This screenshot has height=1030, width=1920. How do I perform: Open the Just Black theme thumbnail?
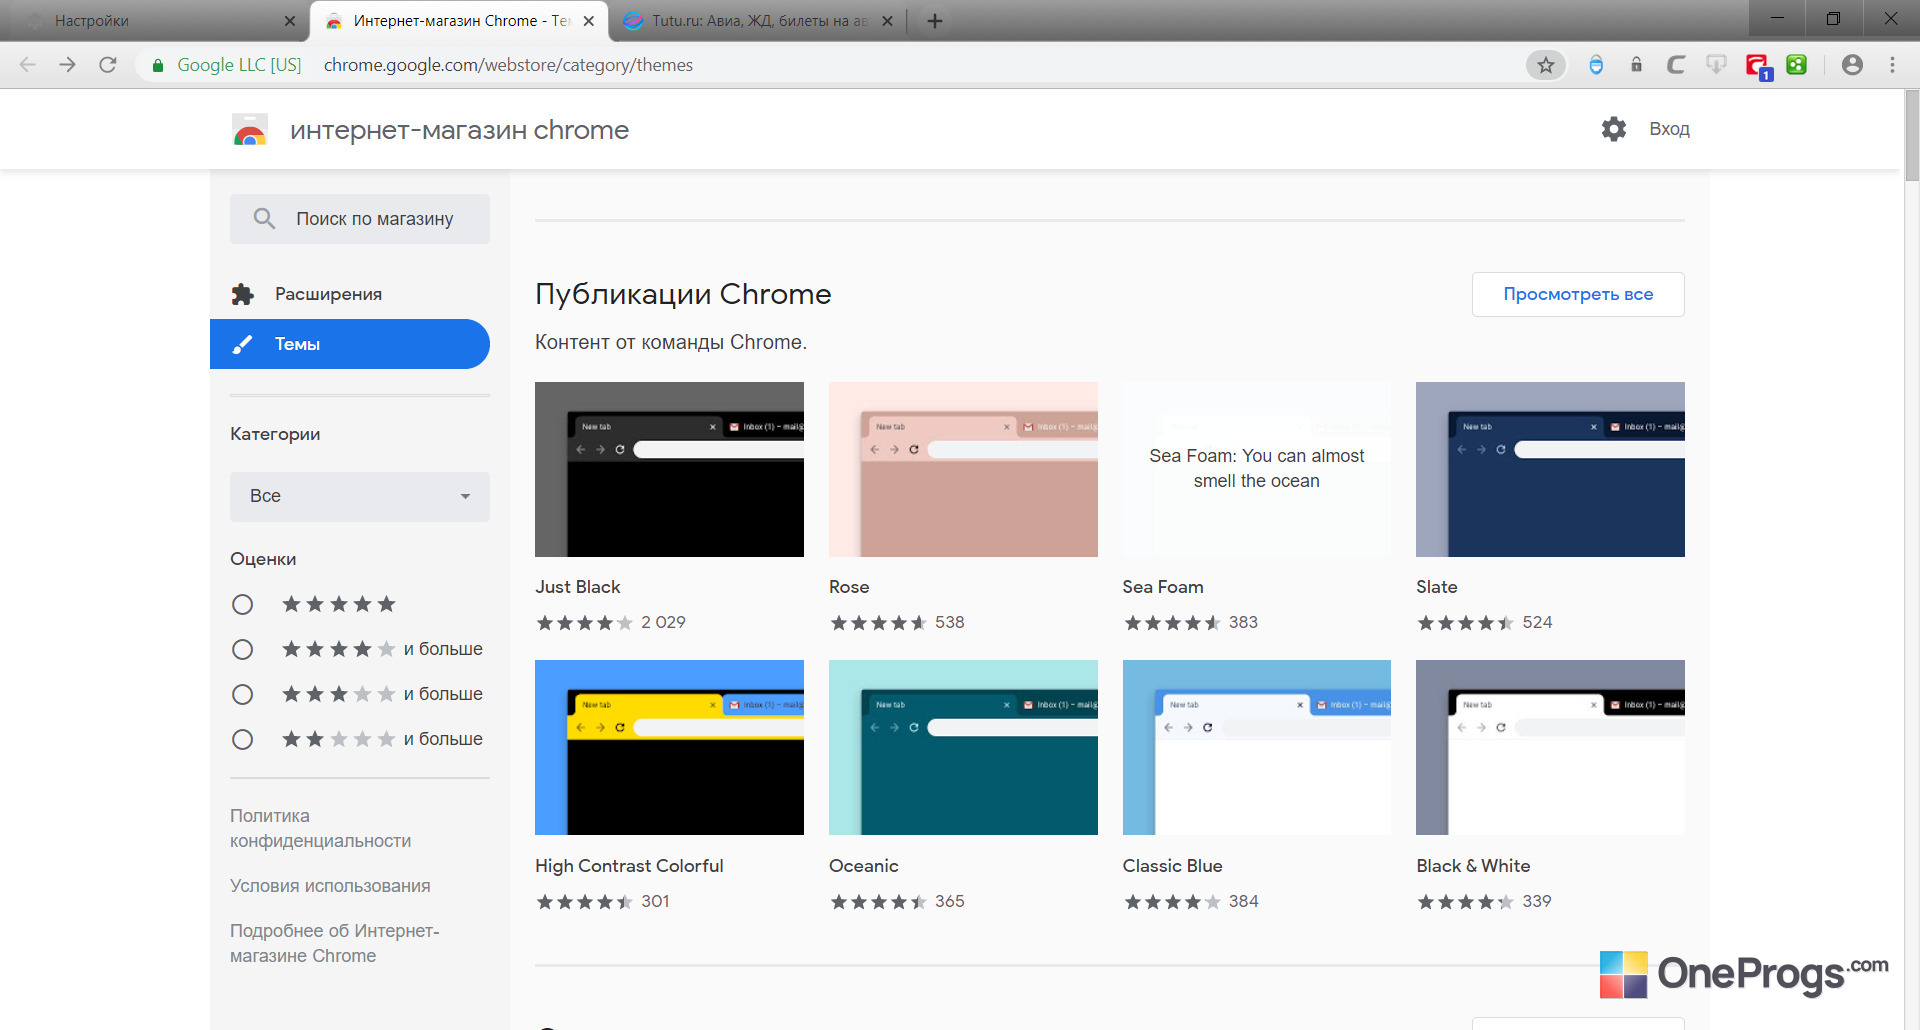(x=669, y=469)
